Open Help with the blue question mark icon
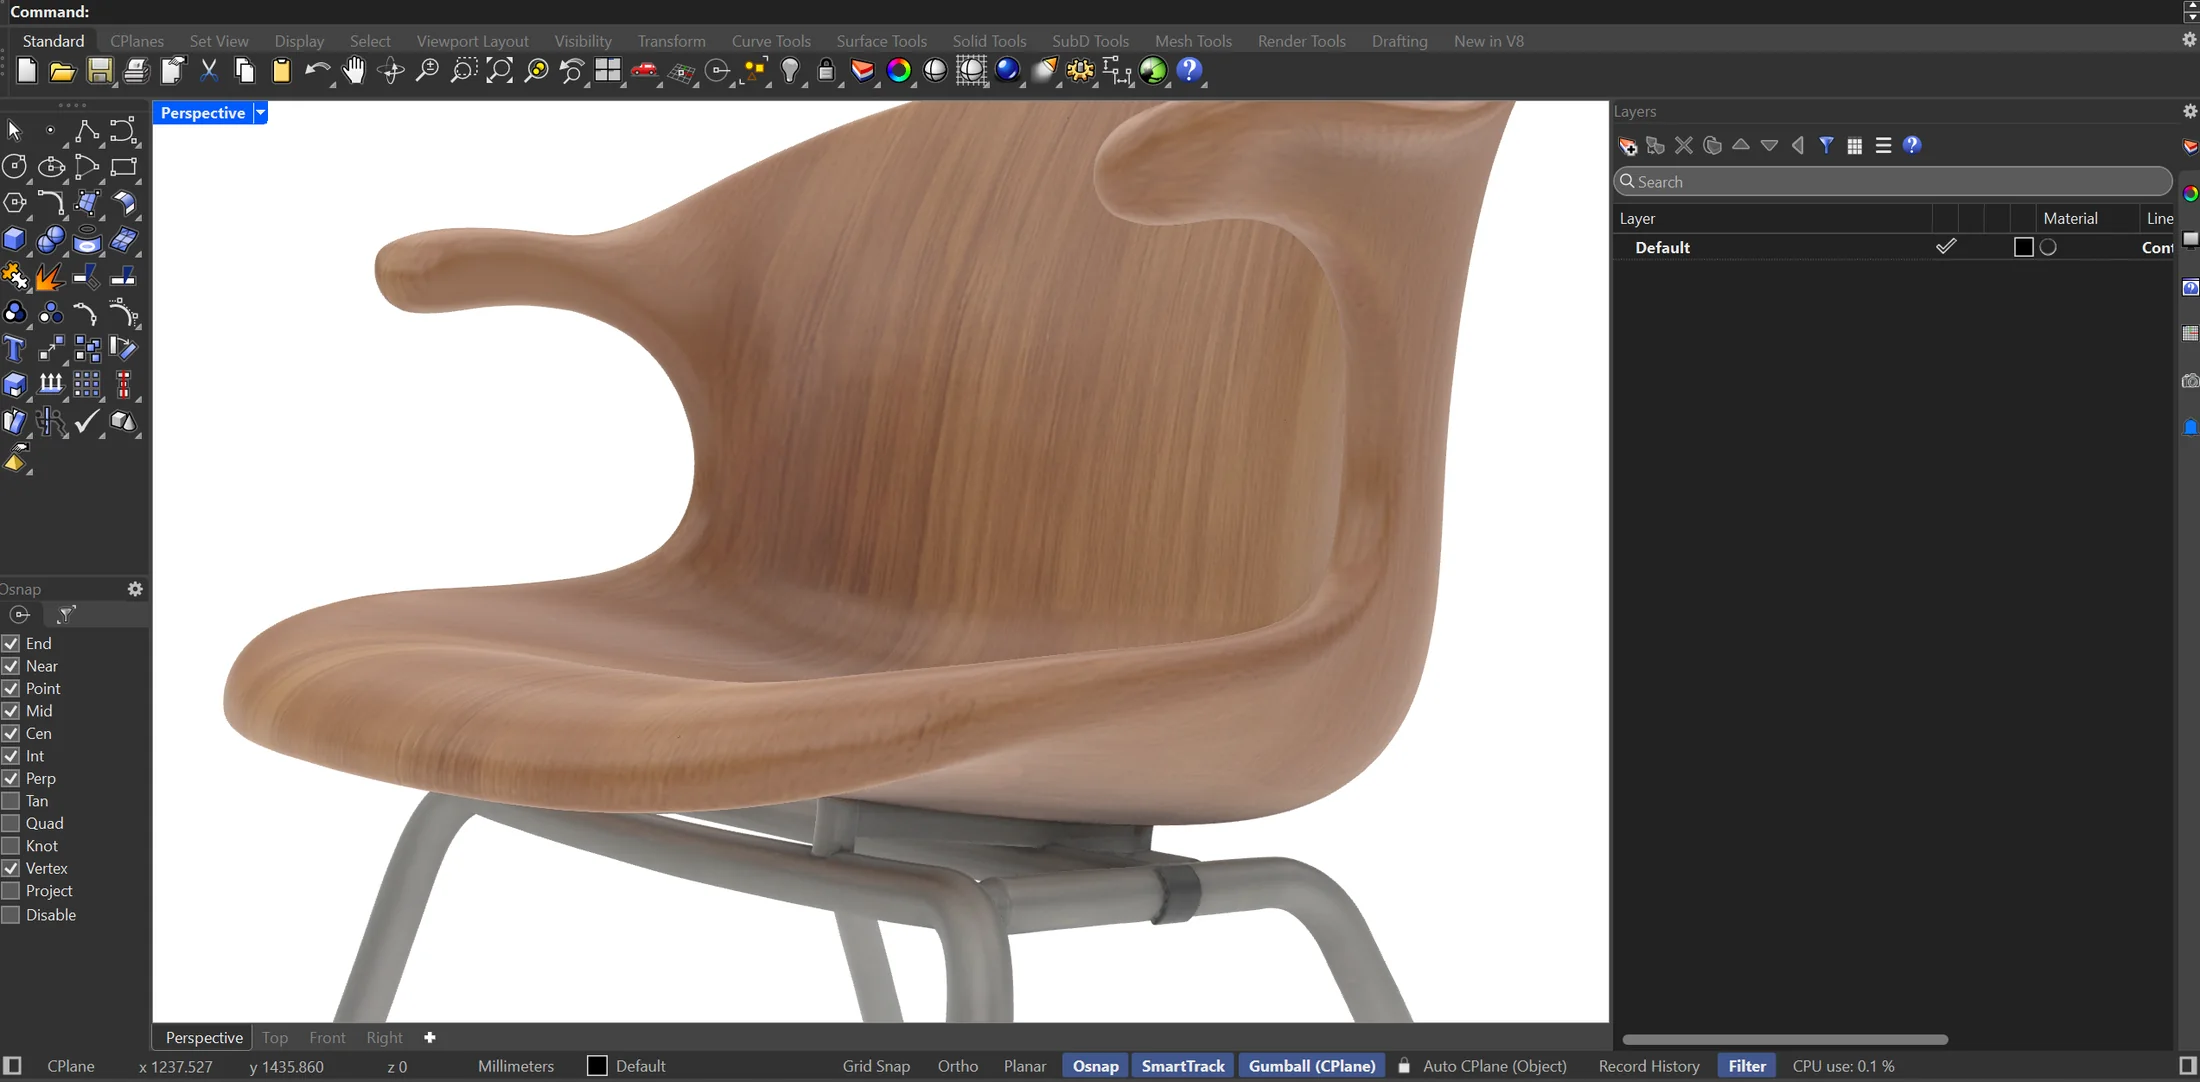 (x=1189, y=71)
